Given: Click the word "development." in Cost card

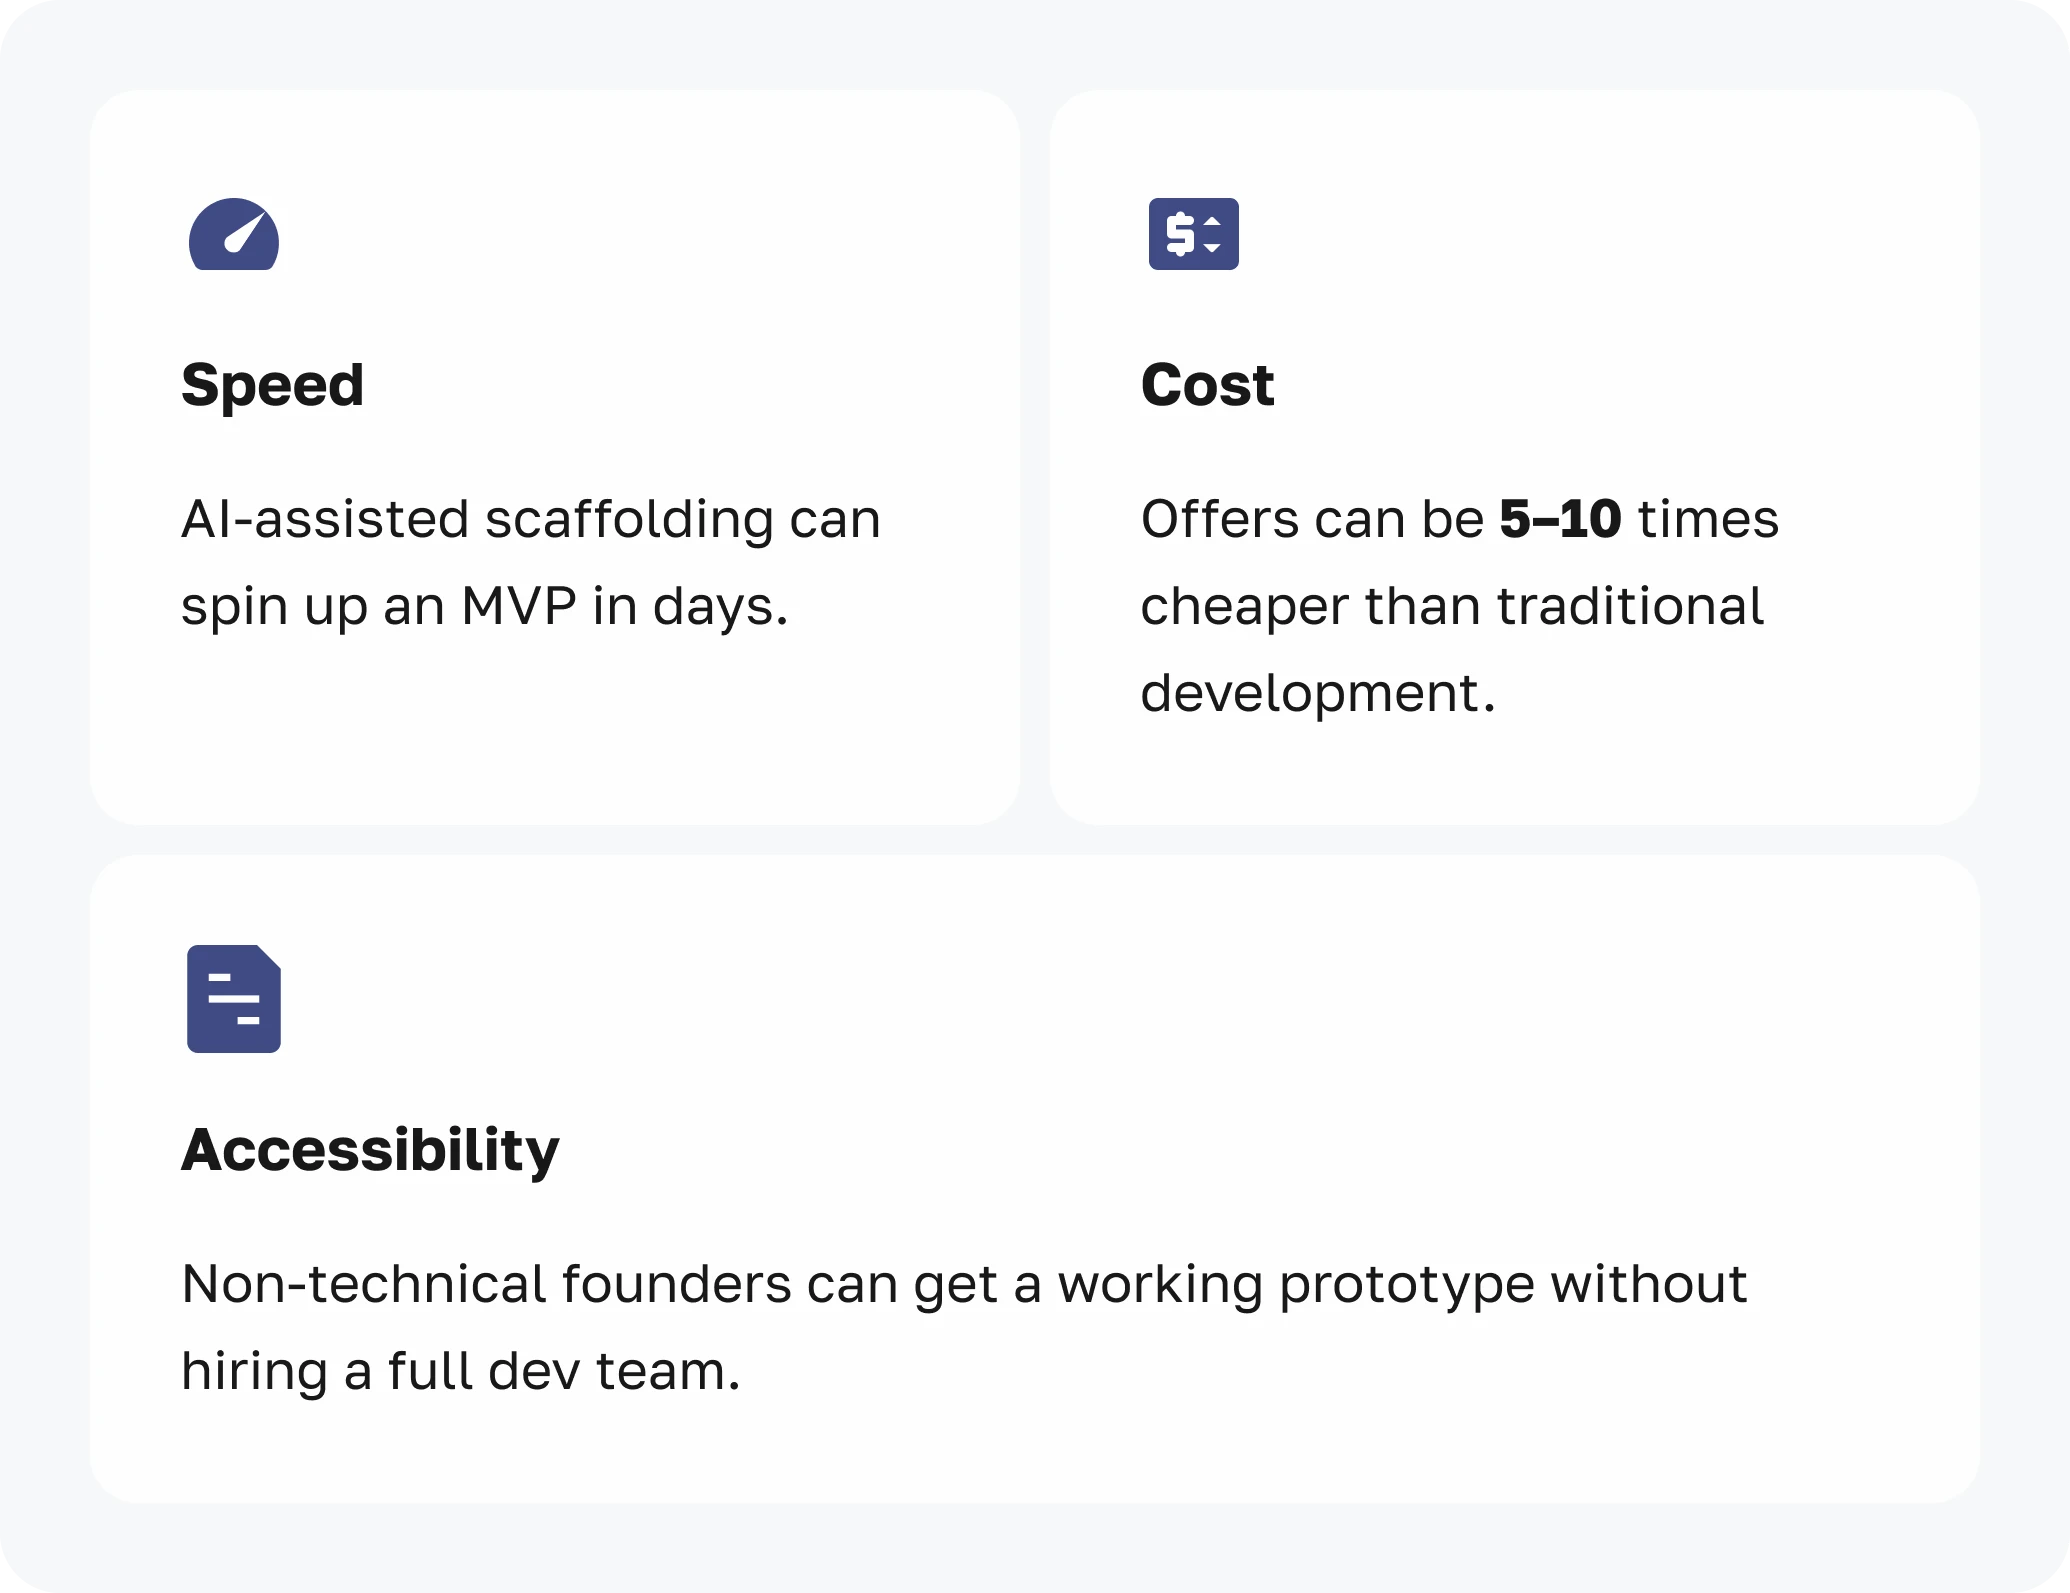Looking at the screenshot, I should (1318, 693).
